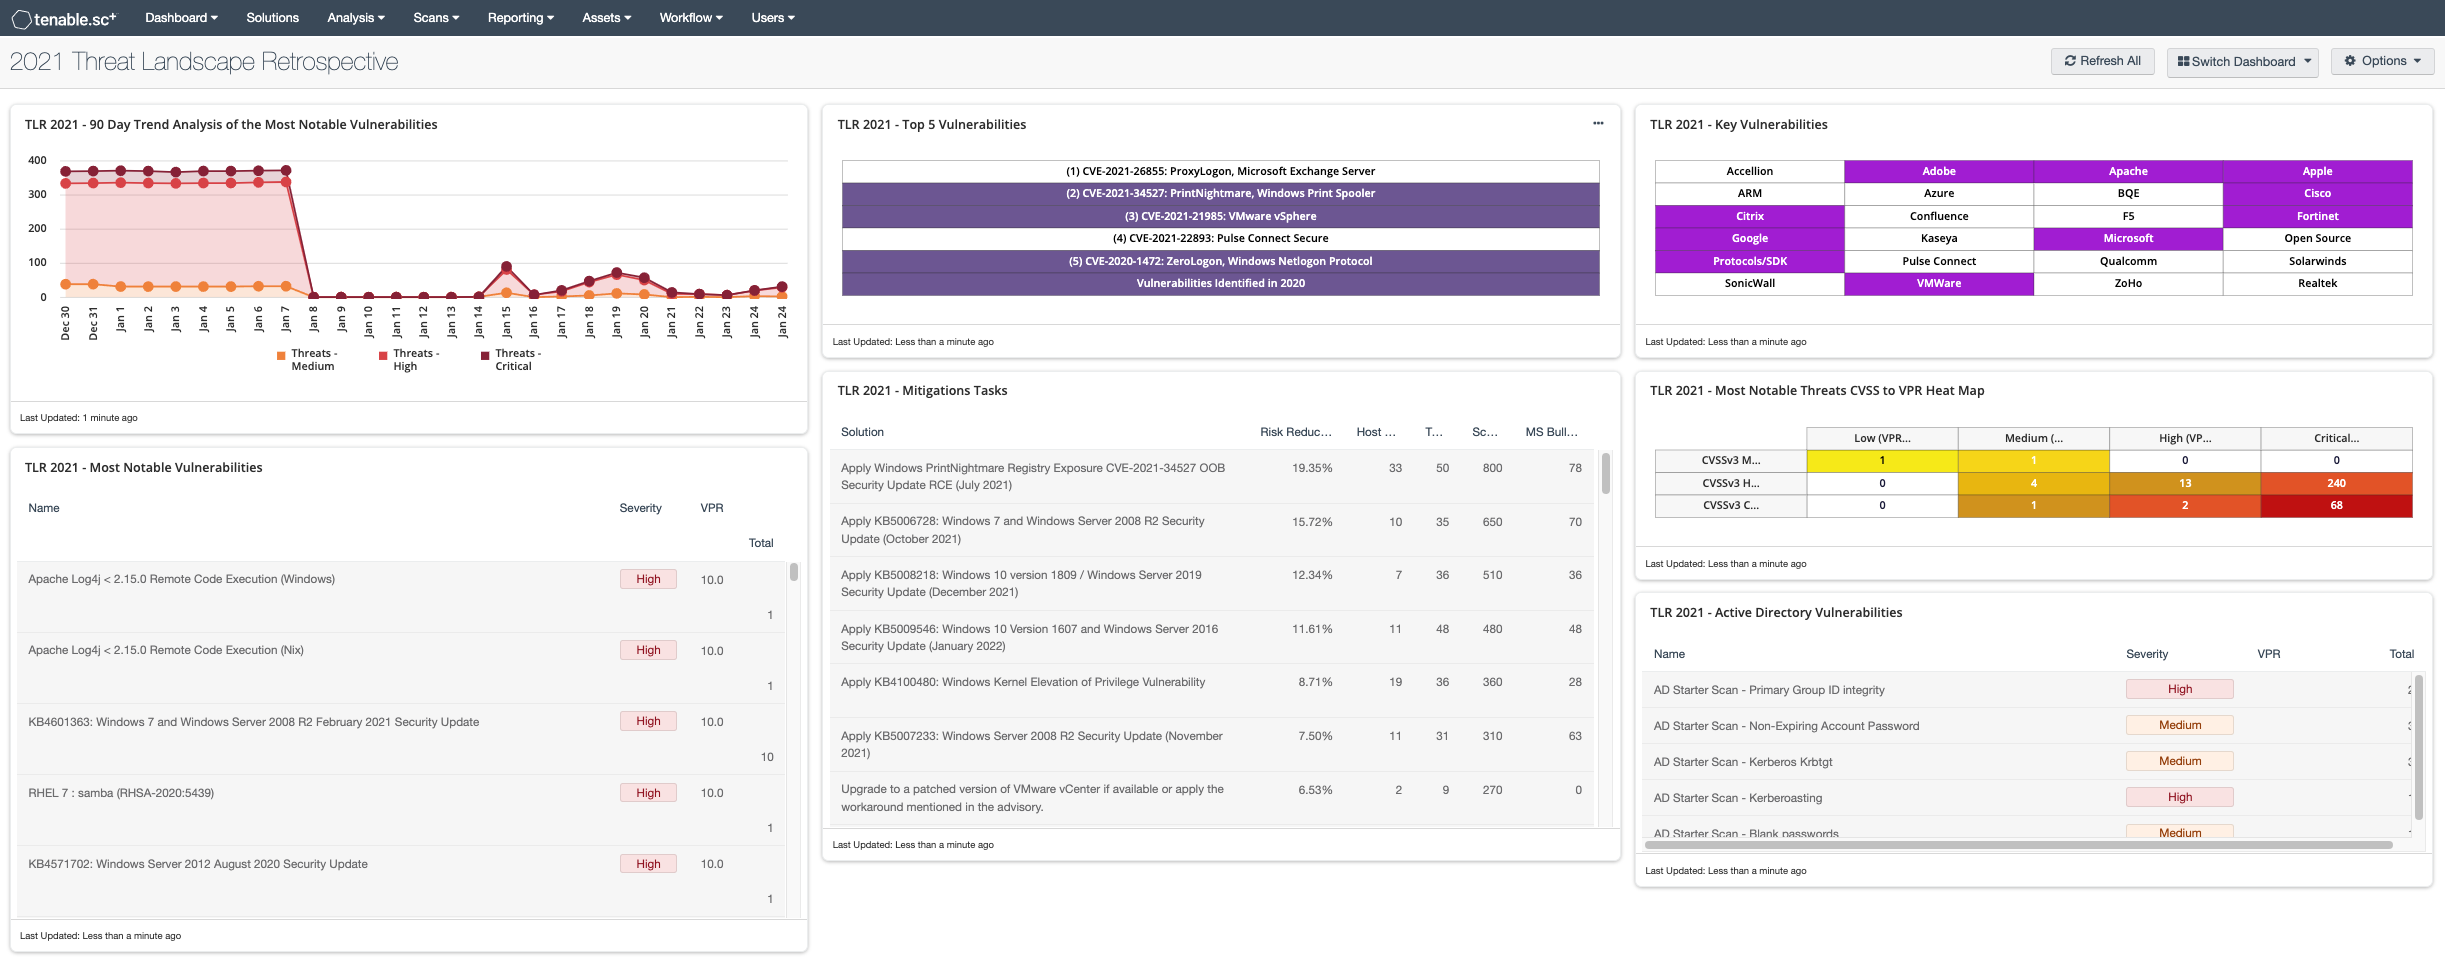The height and width of the screenshot is (964, 2445).
Task: Toggle the Threats - High legend marker
Action: pos(383,355)
